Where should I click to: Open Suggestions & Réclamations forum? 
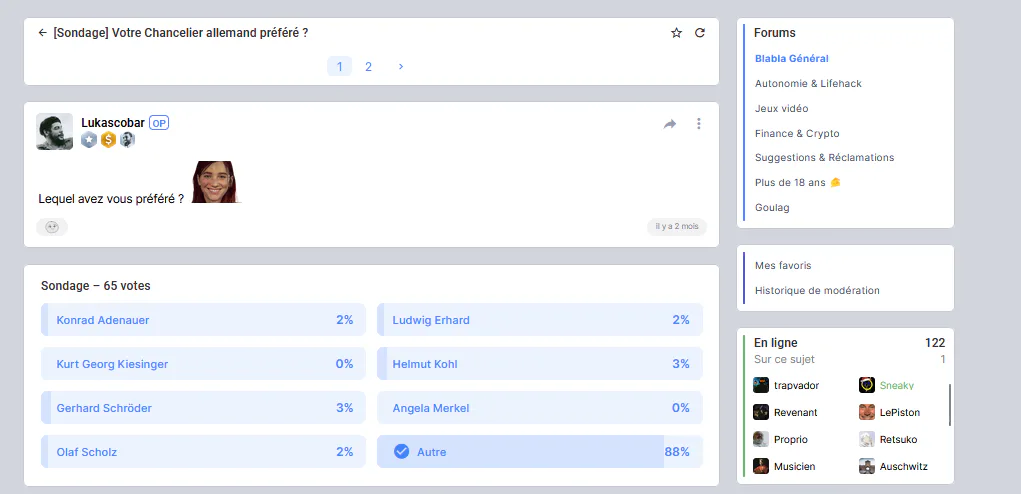point(824,158)
